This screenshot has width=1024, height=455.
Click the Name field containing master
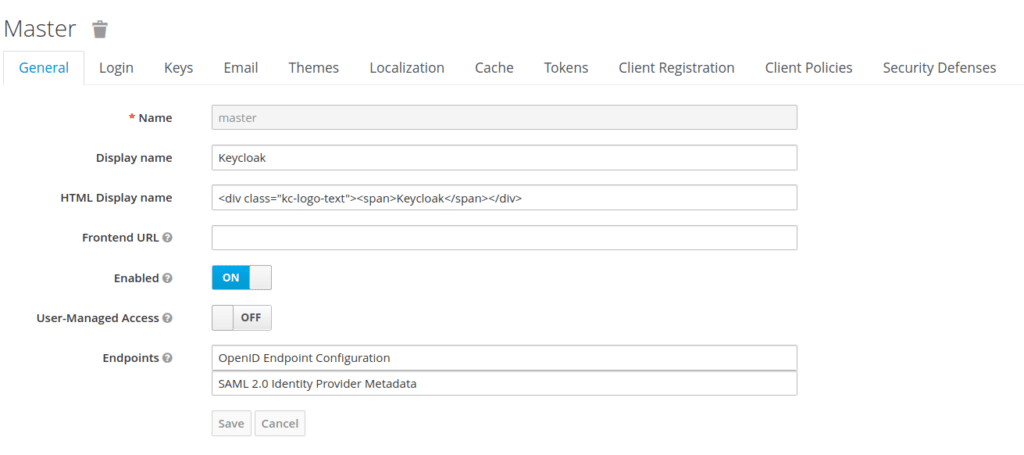coord(504,118)
